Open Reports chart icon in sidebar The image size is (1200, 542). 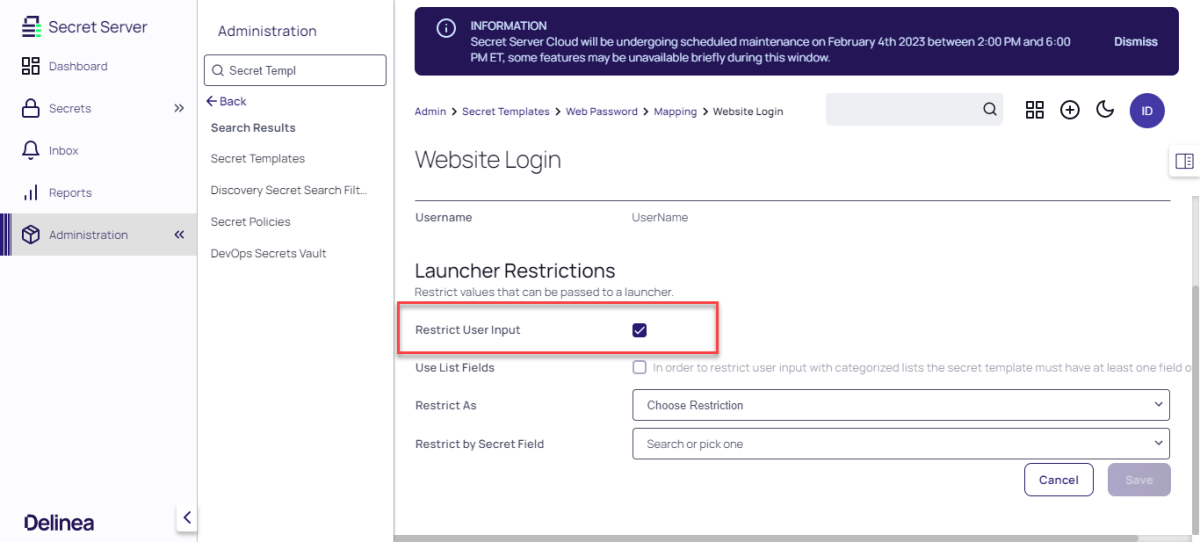[x=30, y=193]
